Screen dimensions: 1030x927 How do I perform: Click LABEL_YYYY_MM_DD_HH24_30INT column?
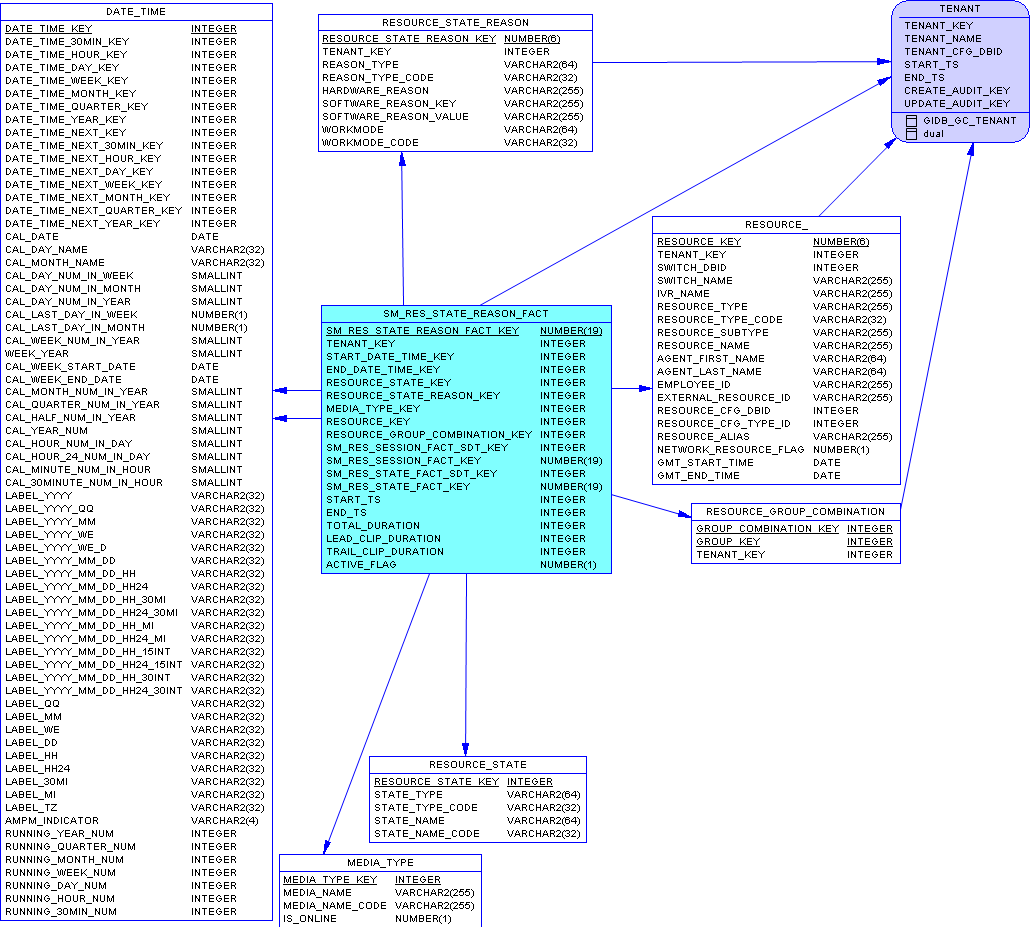tap(93, 690)
